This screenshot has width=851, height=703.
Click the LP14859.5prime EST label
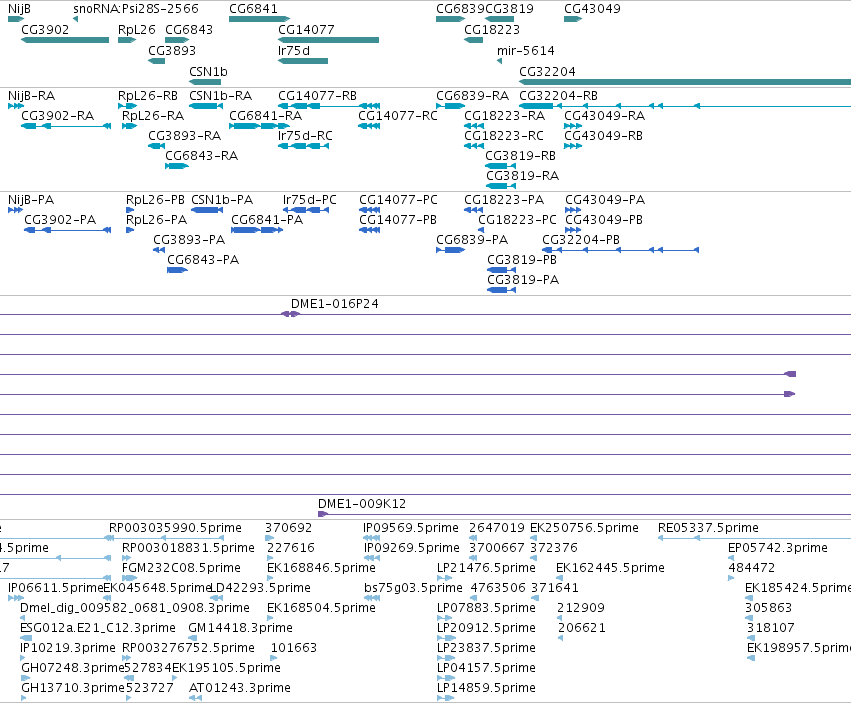coord(486,688)
